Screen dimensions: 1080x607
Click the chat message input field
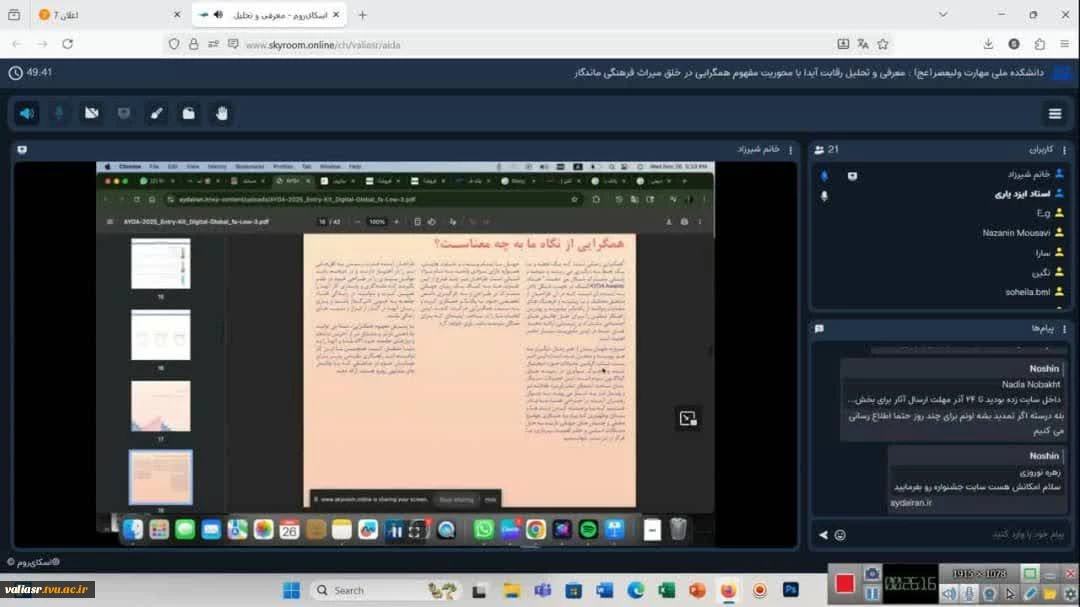tap(950, 535)
